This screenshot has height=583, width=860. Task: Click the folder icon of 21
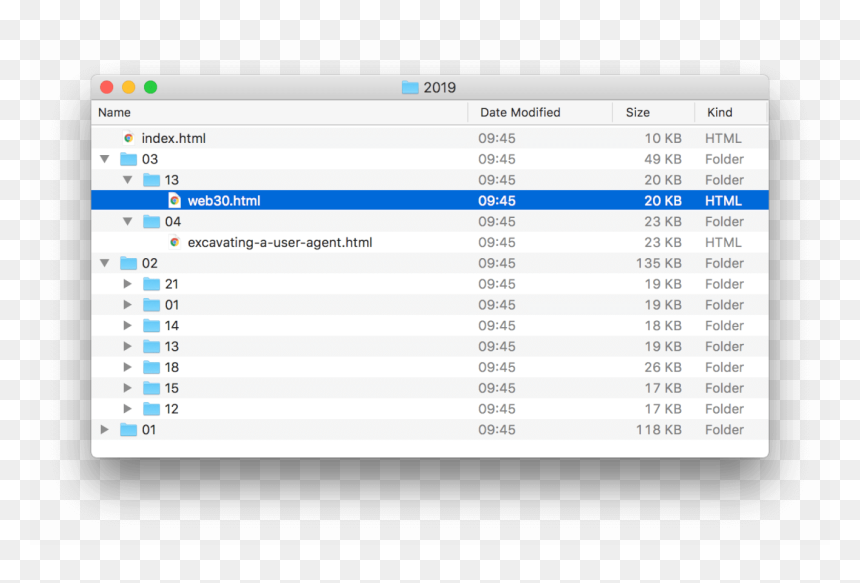(x=151, y=284)
